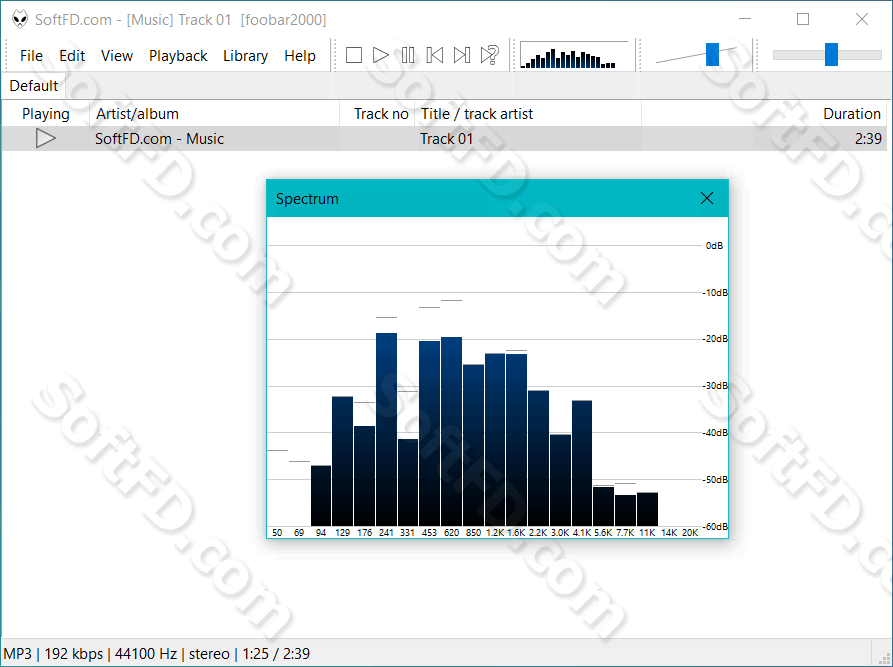Image resolution: width=893 pixels, height=667 pixels.
Task: Open the View menu
Action: point(117,56)
